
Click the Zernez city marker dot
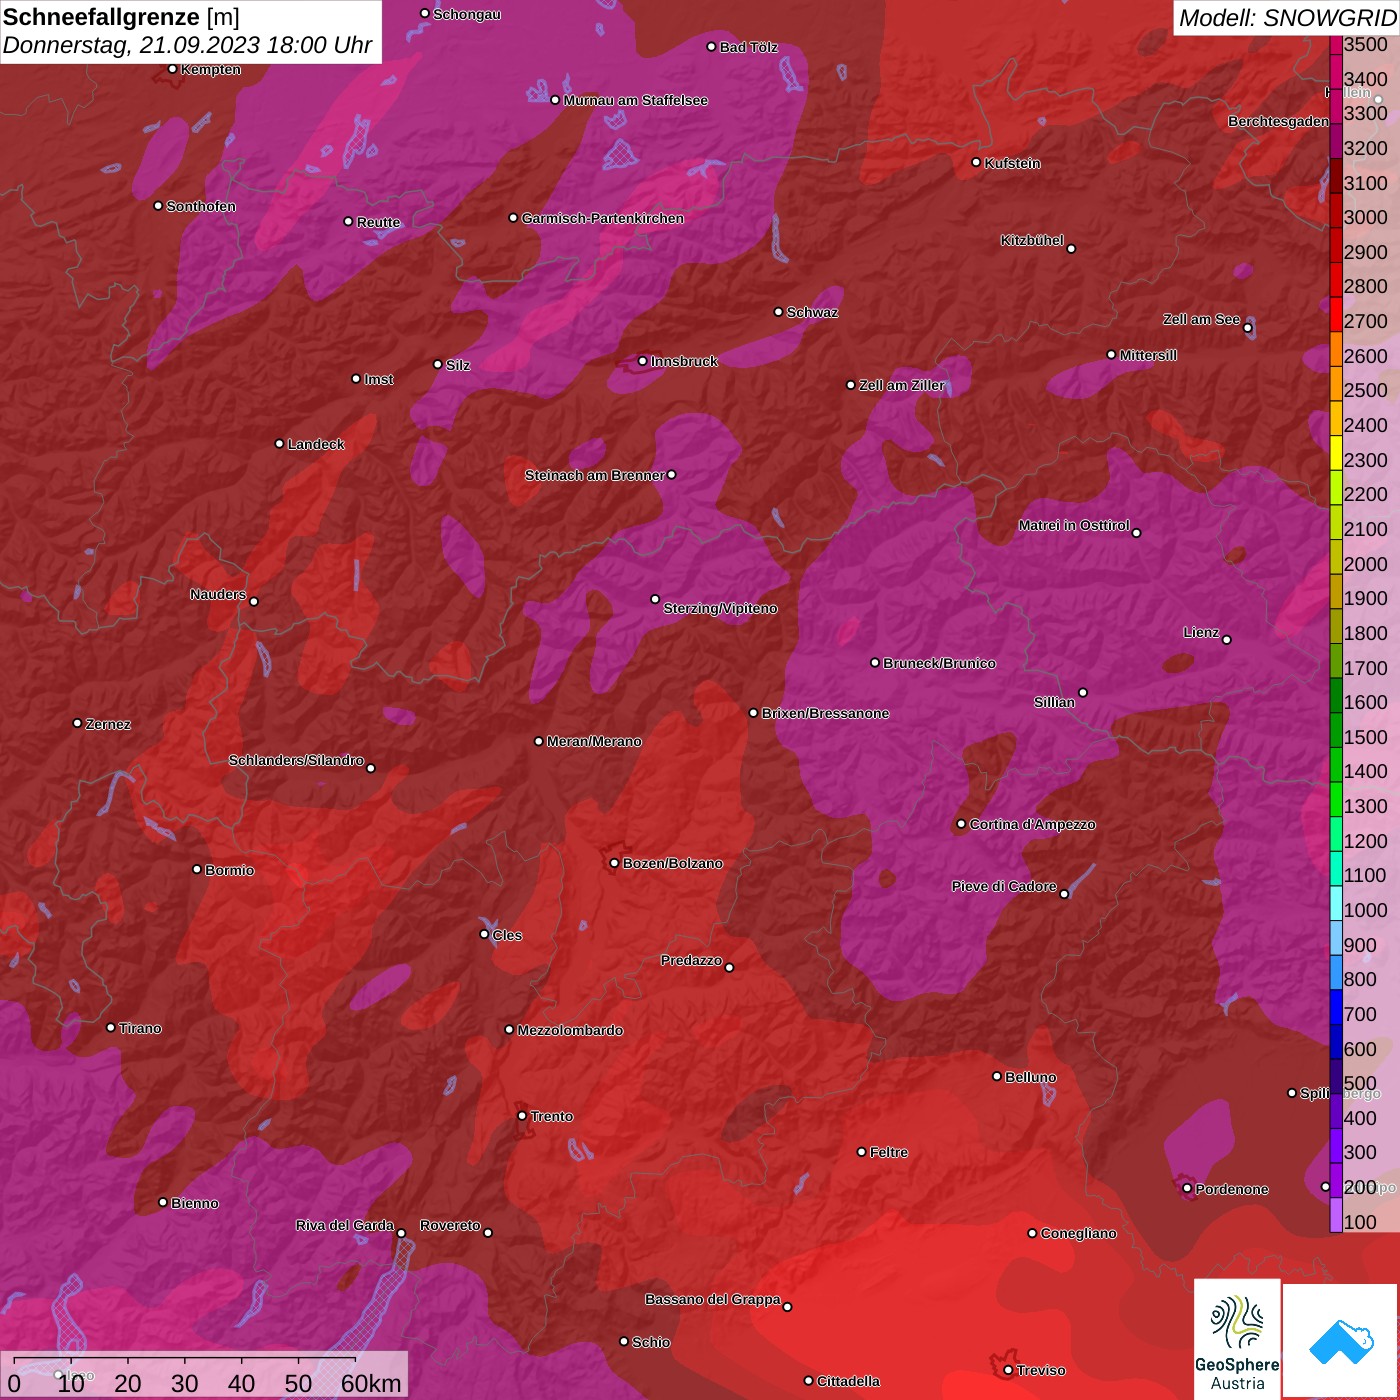78,723
